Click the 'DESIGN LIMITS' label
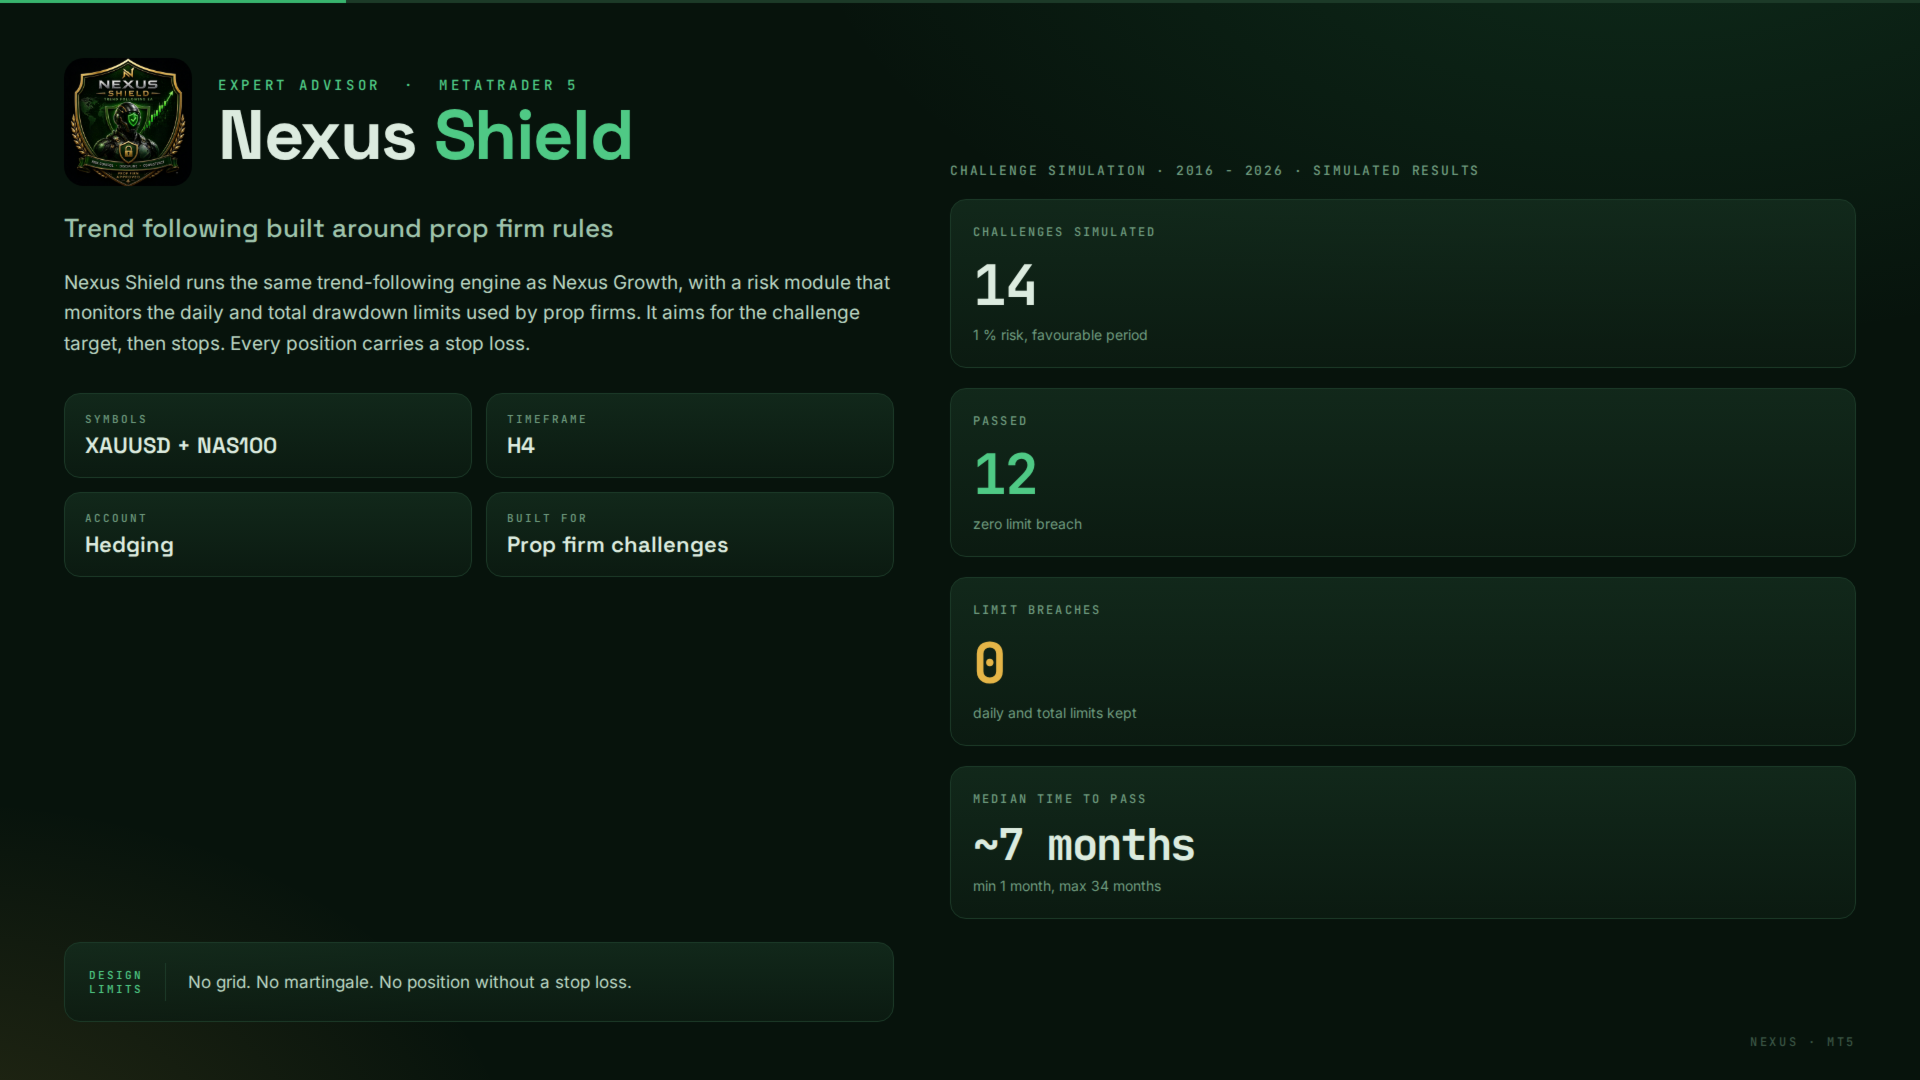1920x1080 pixels. [115, 982]
